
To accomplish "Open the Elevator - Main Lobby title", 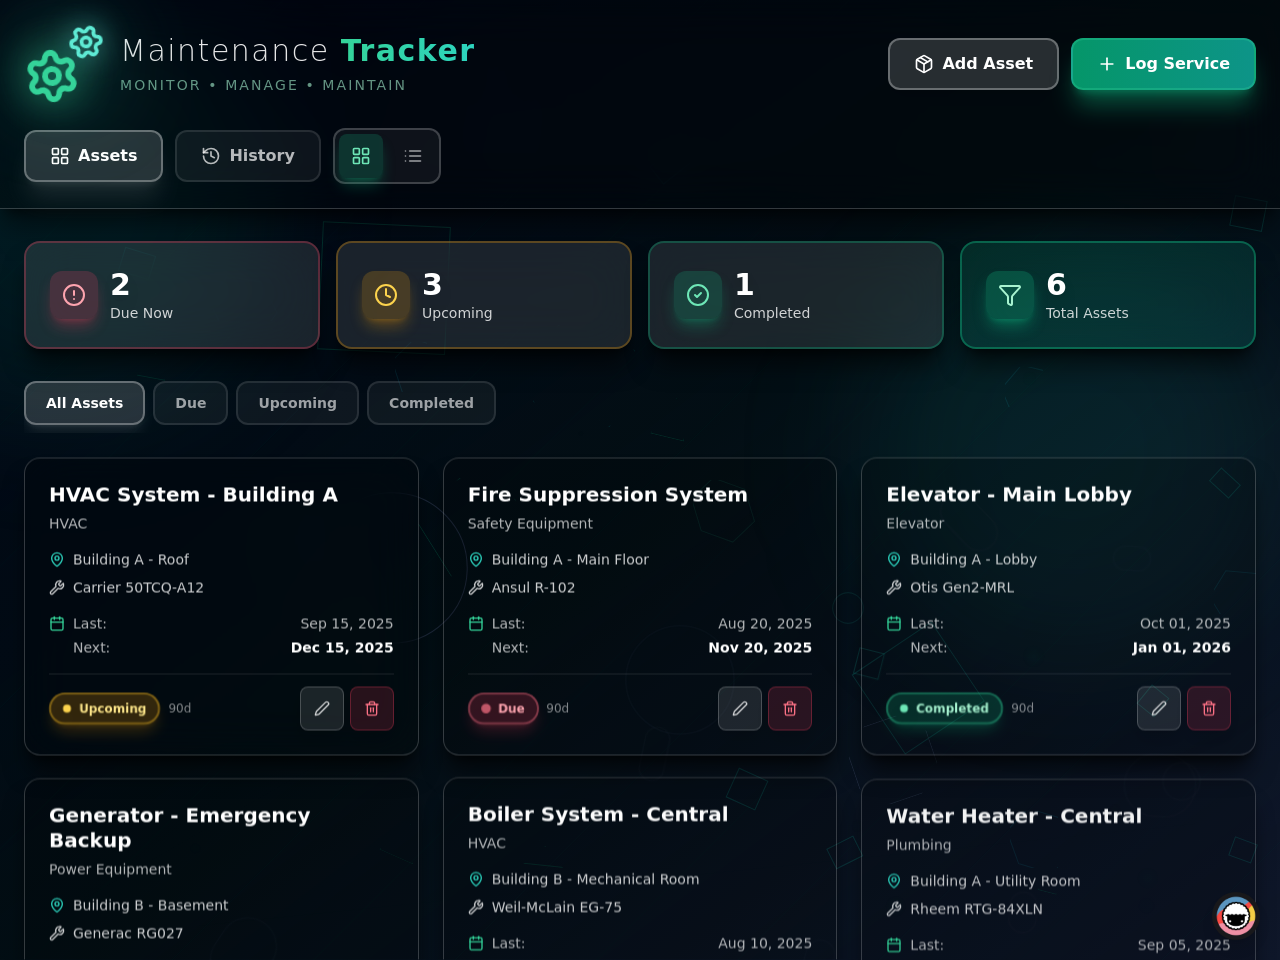I will (x=1009, y=495).
